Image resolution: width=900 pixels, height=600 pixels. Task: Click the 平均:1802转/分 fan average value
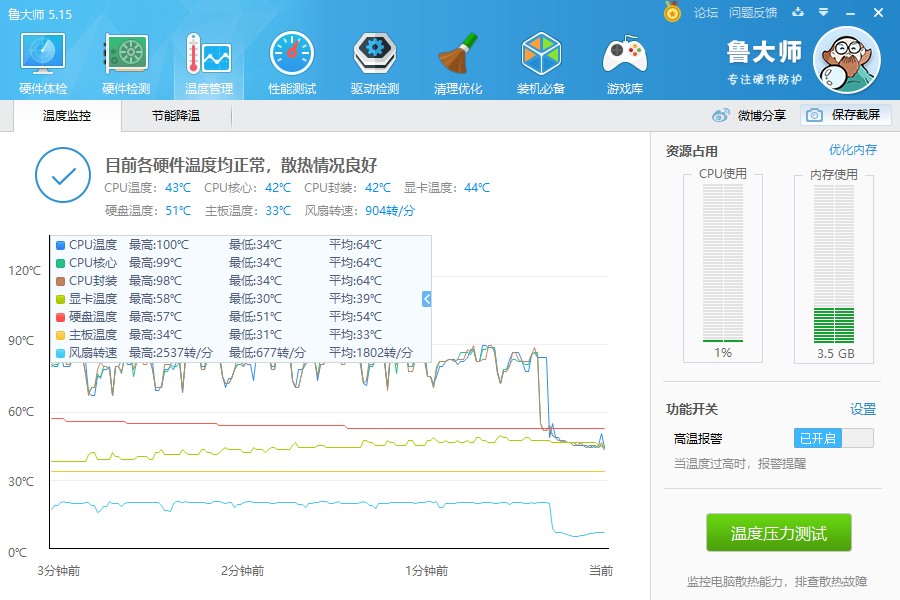pyautogui.click(x=371, y=353)
